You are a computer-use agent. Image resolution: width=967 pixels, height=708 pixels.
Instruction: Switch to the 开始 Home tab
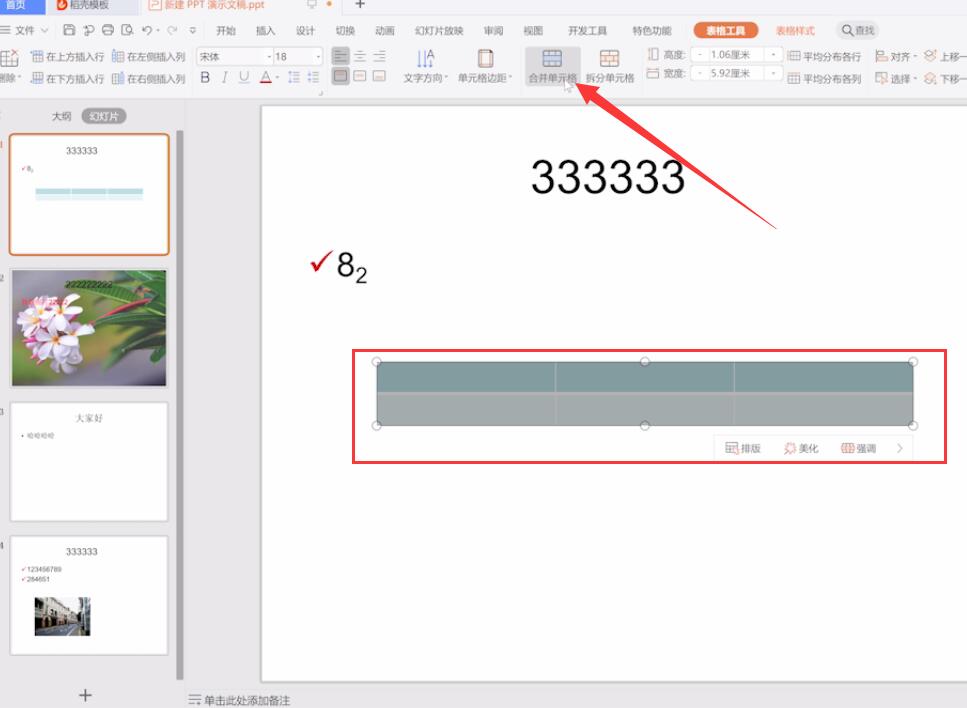(x=226, y=30)
